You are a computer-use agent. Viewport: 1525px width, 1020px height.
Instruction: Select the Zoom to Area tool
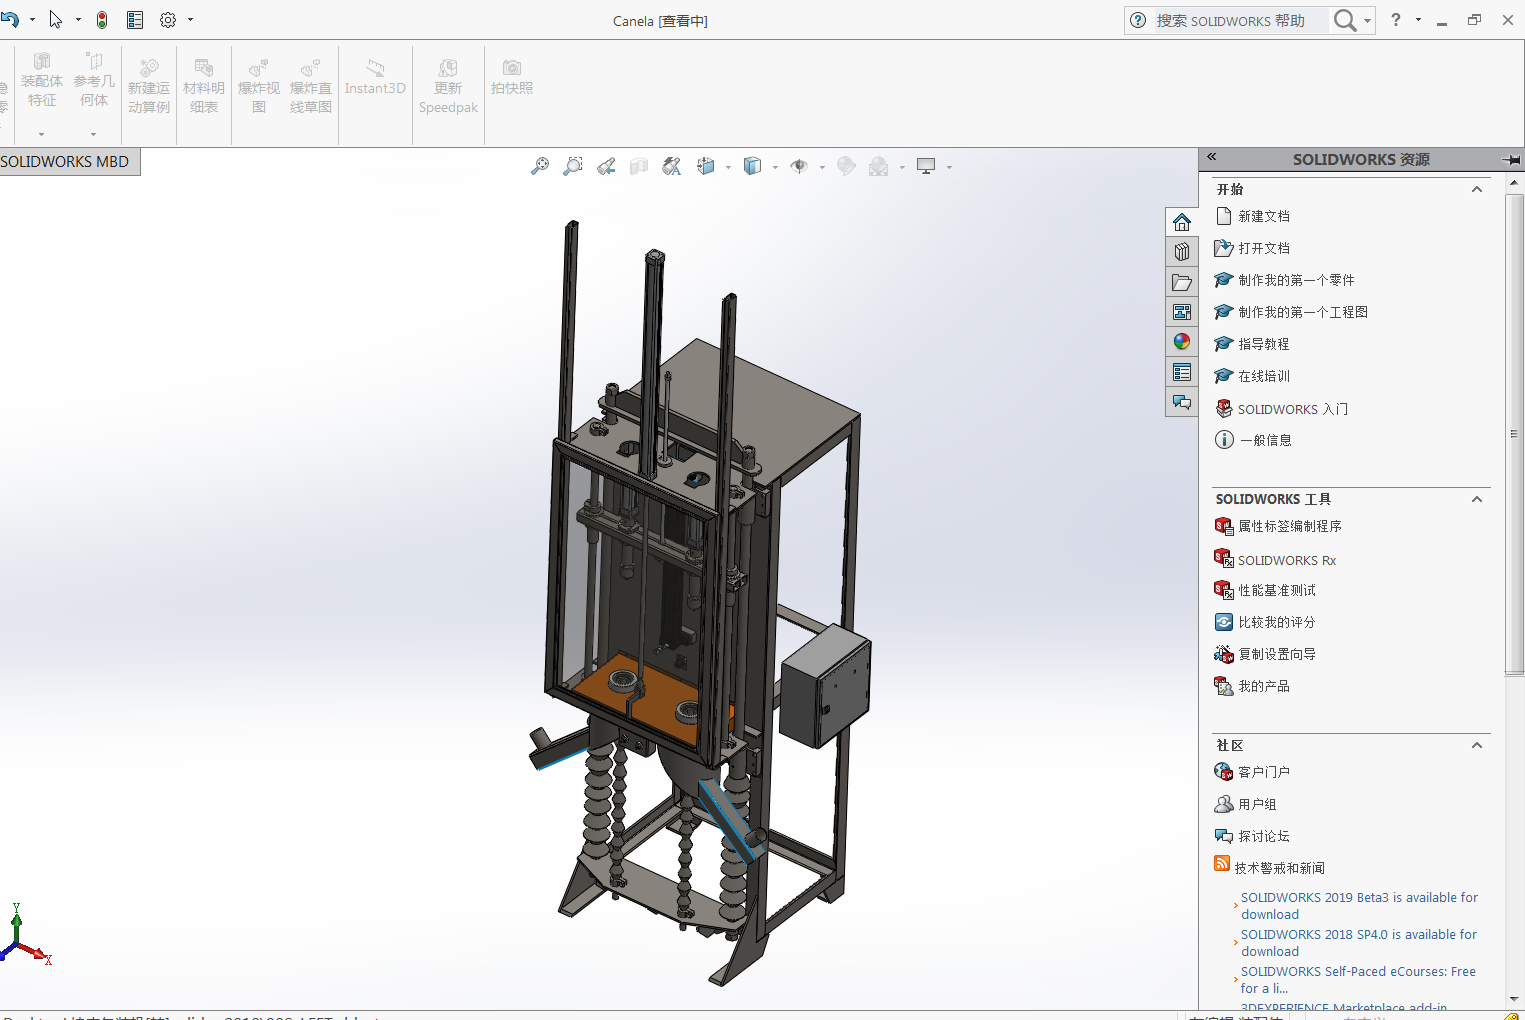coord(573,166)
